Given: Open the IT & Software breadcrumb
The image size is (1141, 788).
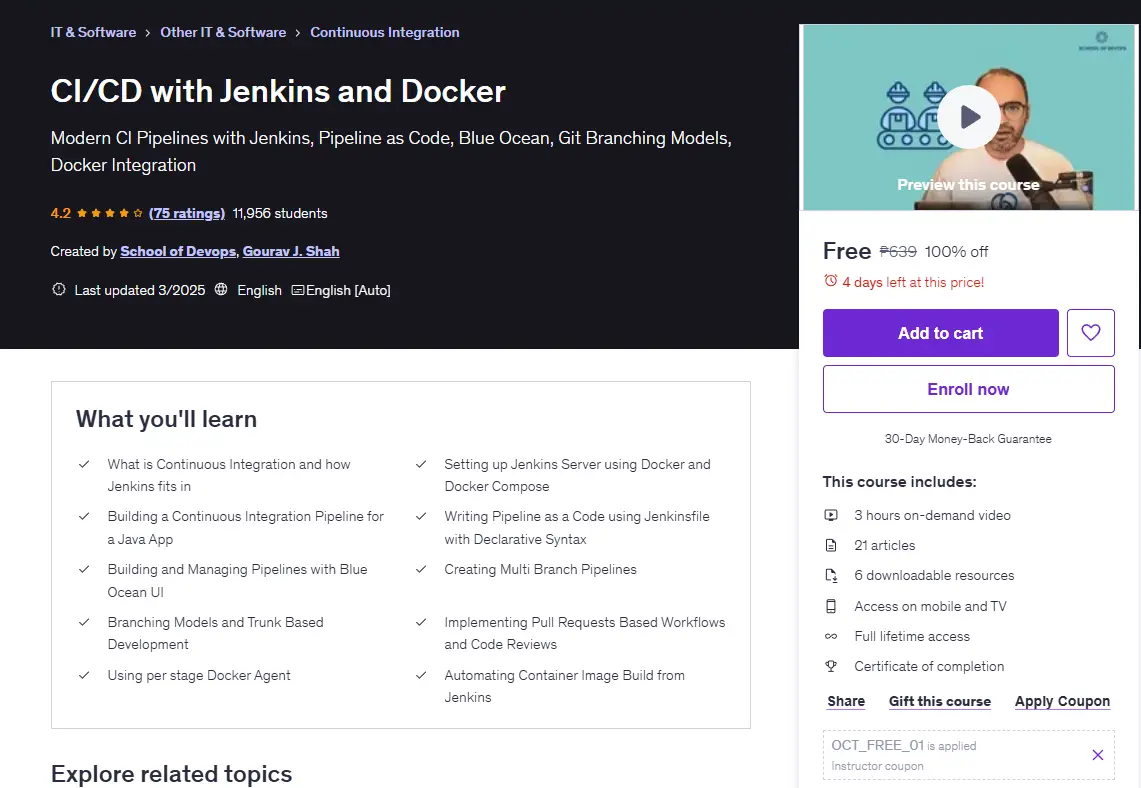Looking at the screenshot, I should 93,32.
